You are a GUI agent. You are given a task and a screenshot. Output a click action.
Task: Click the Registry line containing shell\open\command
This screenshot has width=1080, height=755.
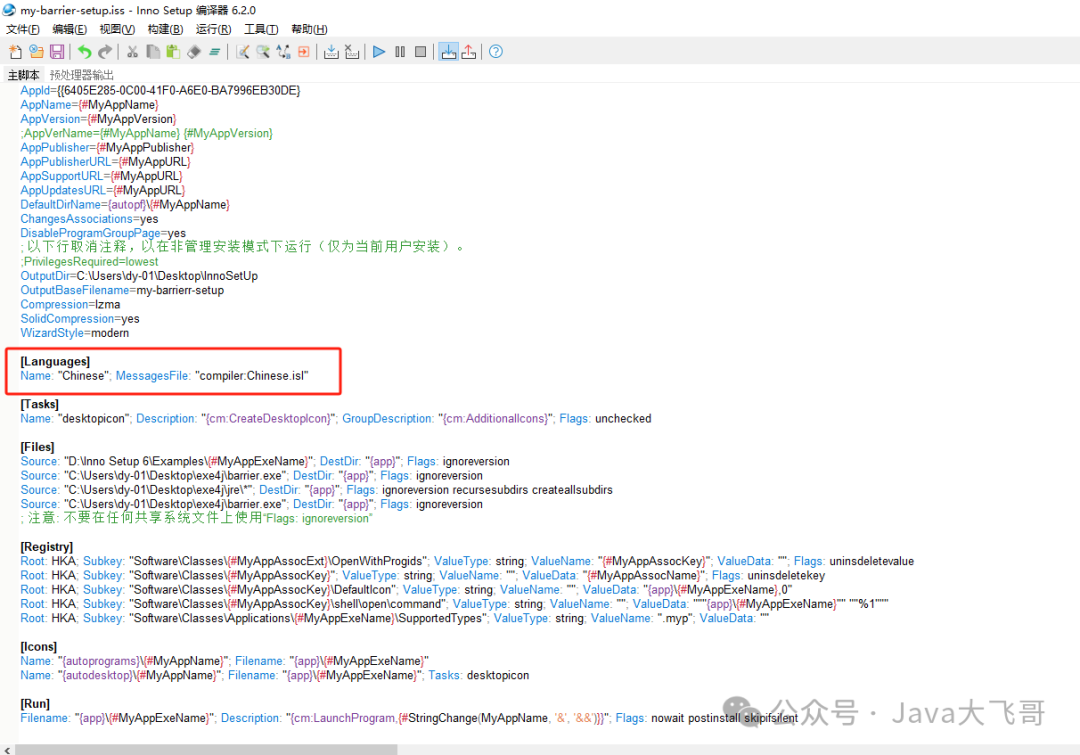point(455,603)
